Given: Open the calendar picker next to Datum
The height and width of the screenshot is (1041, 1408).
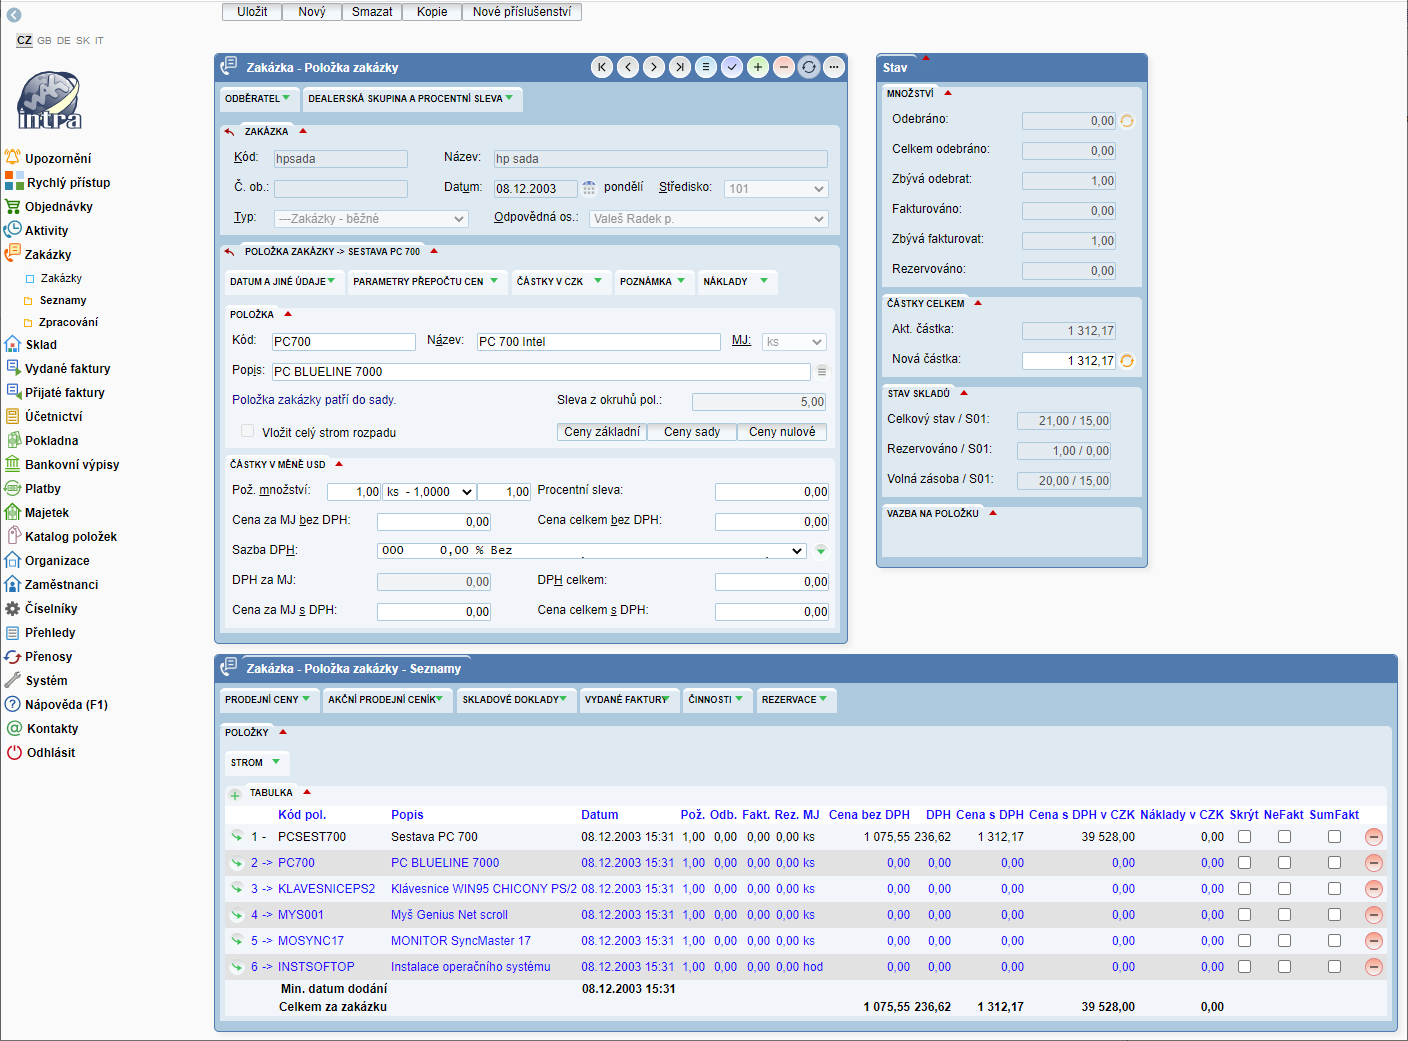Looking at the screenshot, I should (589, 188).
